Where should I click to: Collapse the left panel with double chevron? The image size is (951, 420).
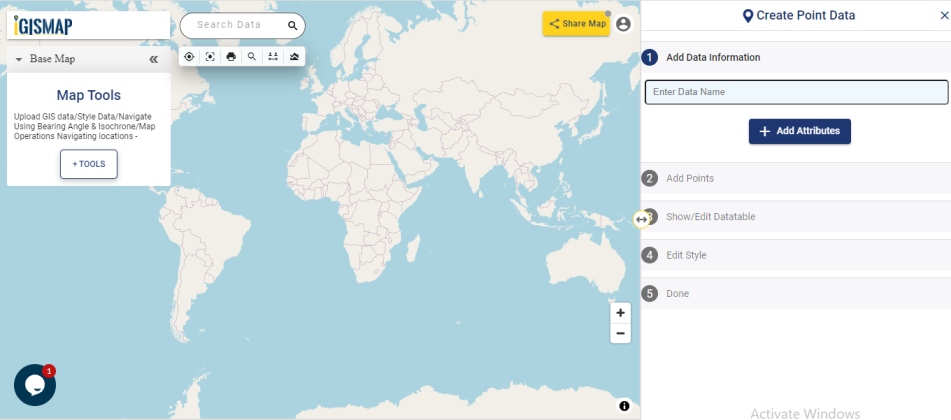tap(153, 59)
